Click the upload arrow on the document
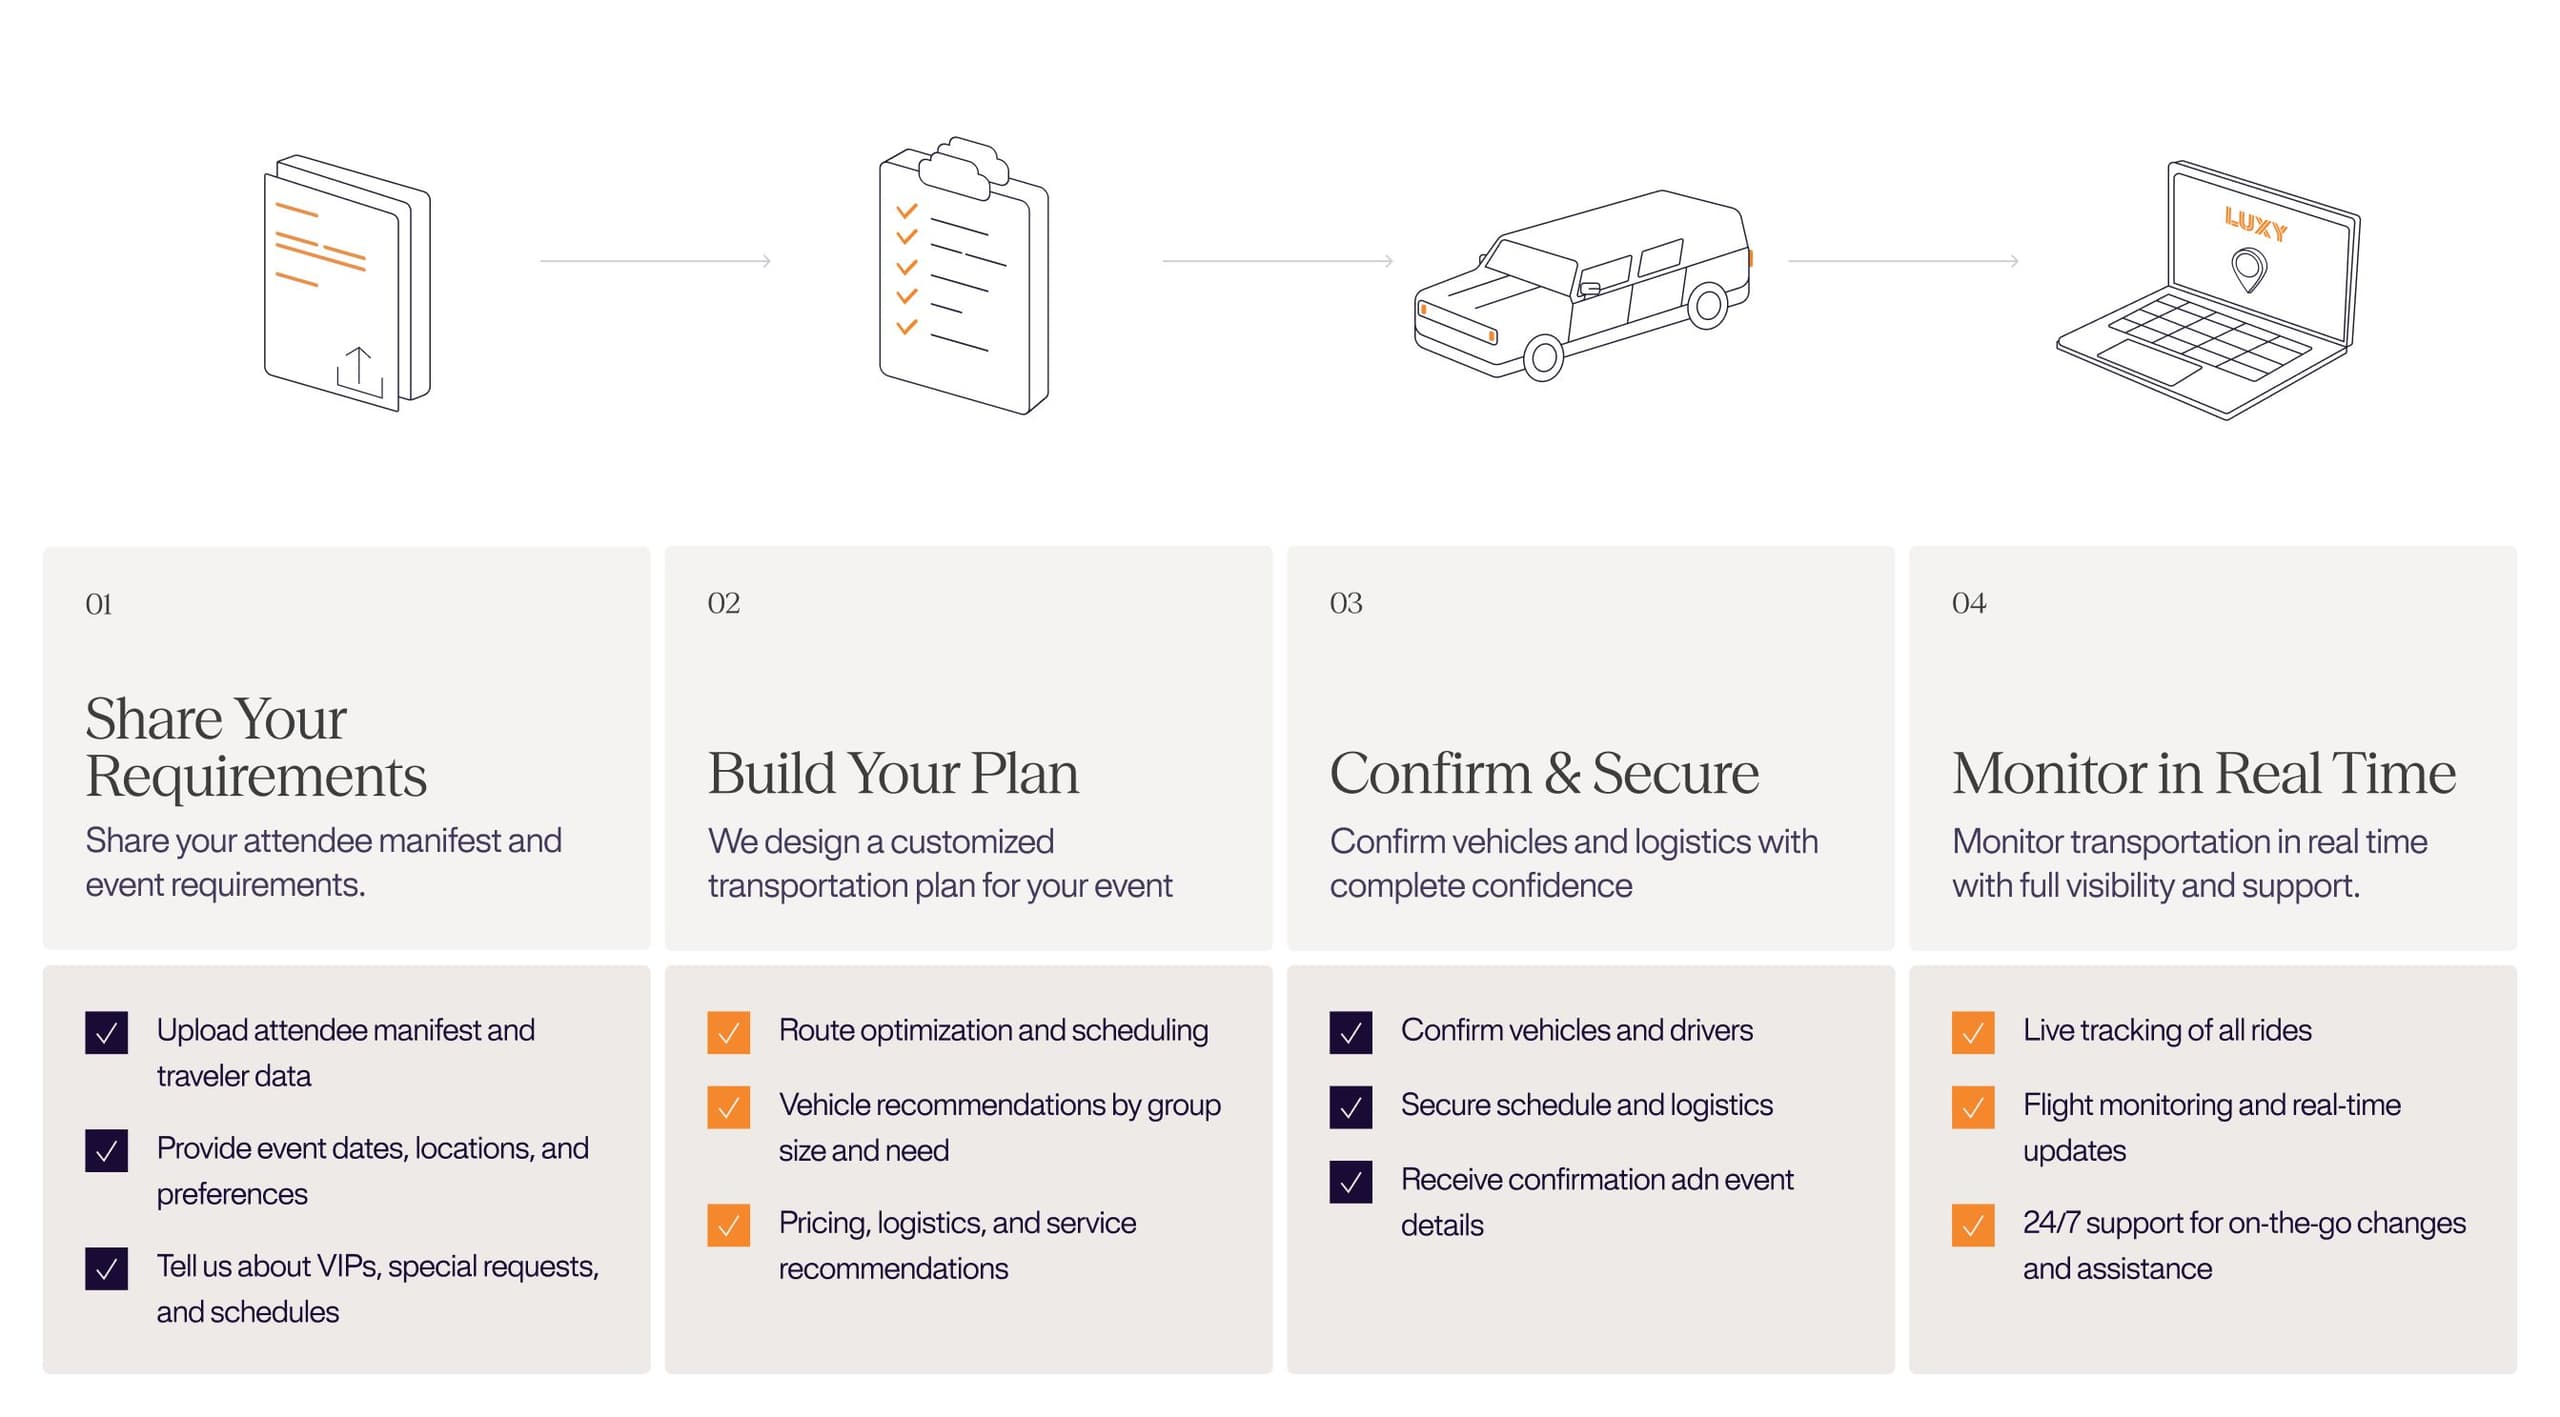The width and height of the screenshot is (2560, 1417). coord(359,372)
